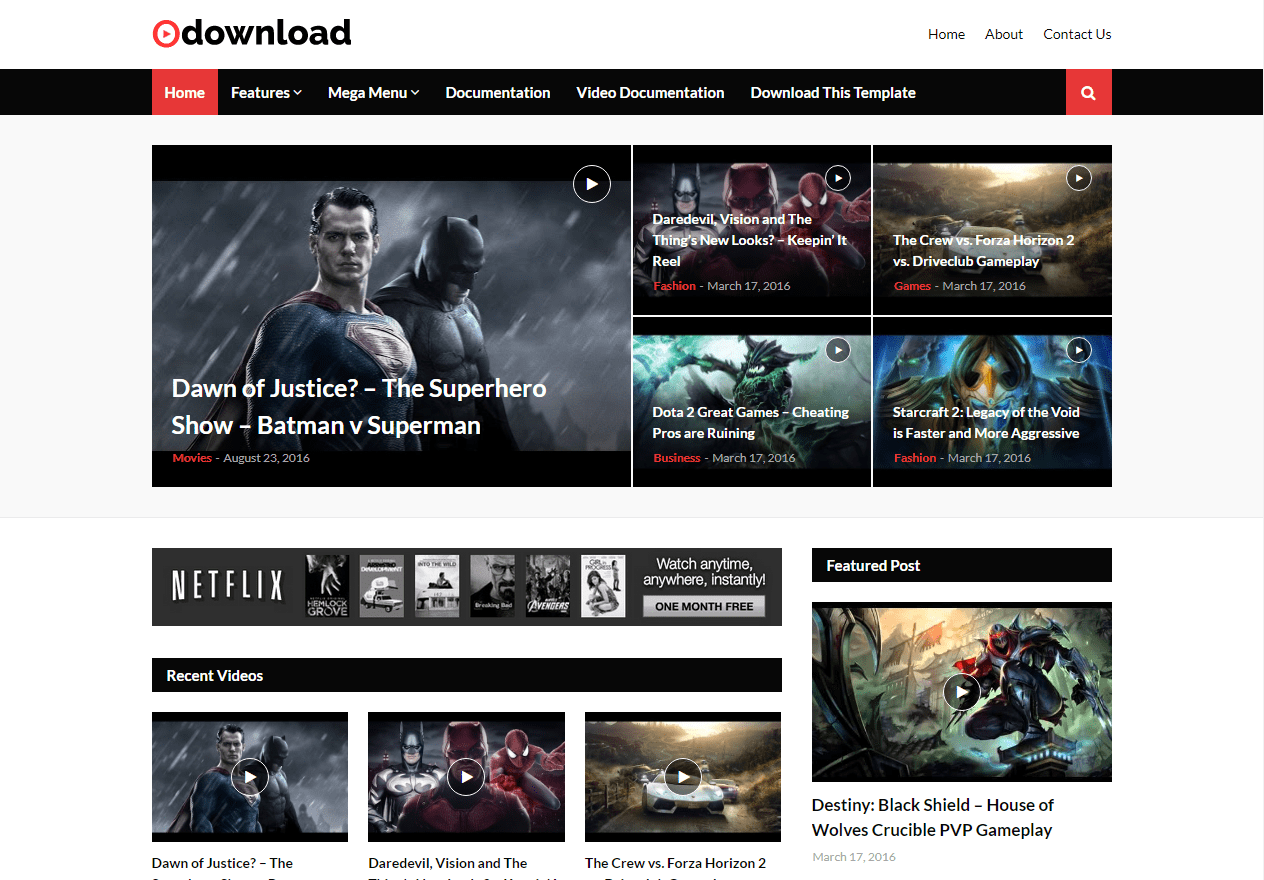Expand the Mega Menu dropdown
Screen dimensions: 1264x880
coord(373,93)
